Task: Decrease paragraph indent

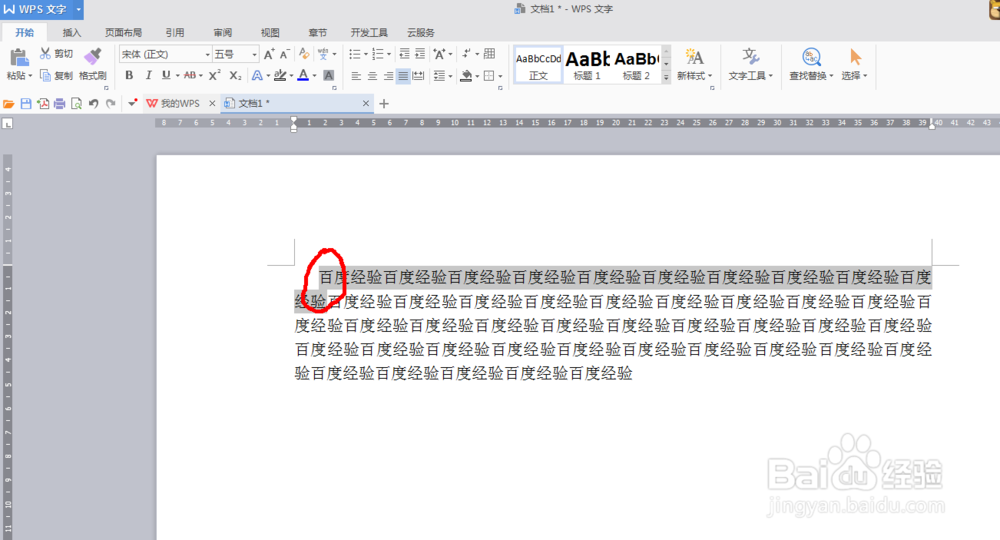Action: [x=404, y=54]
